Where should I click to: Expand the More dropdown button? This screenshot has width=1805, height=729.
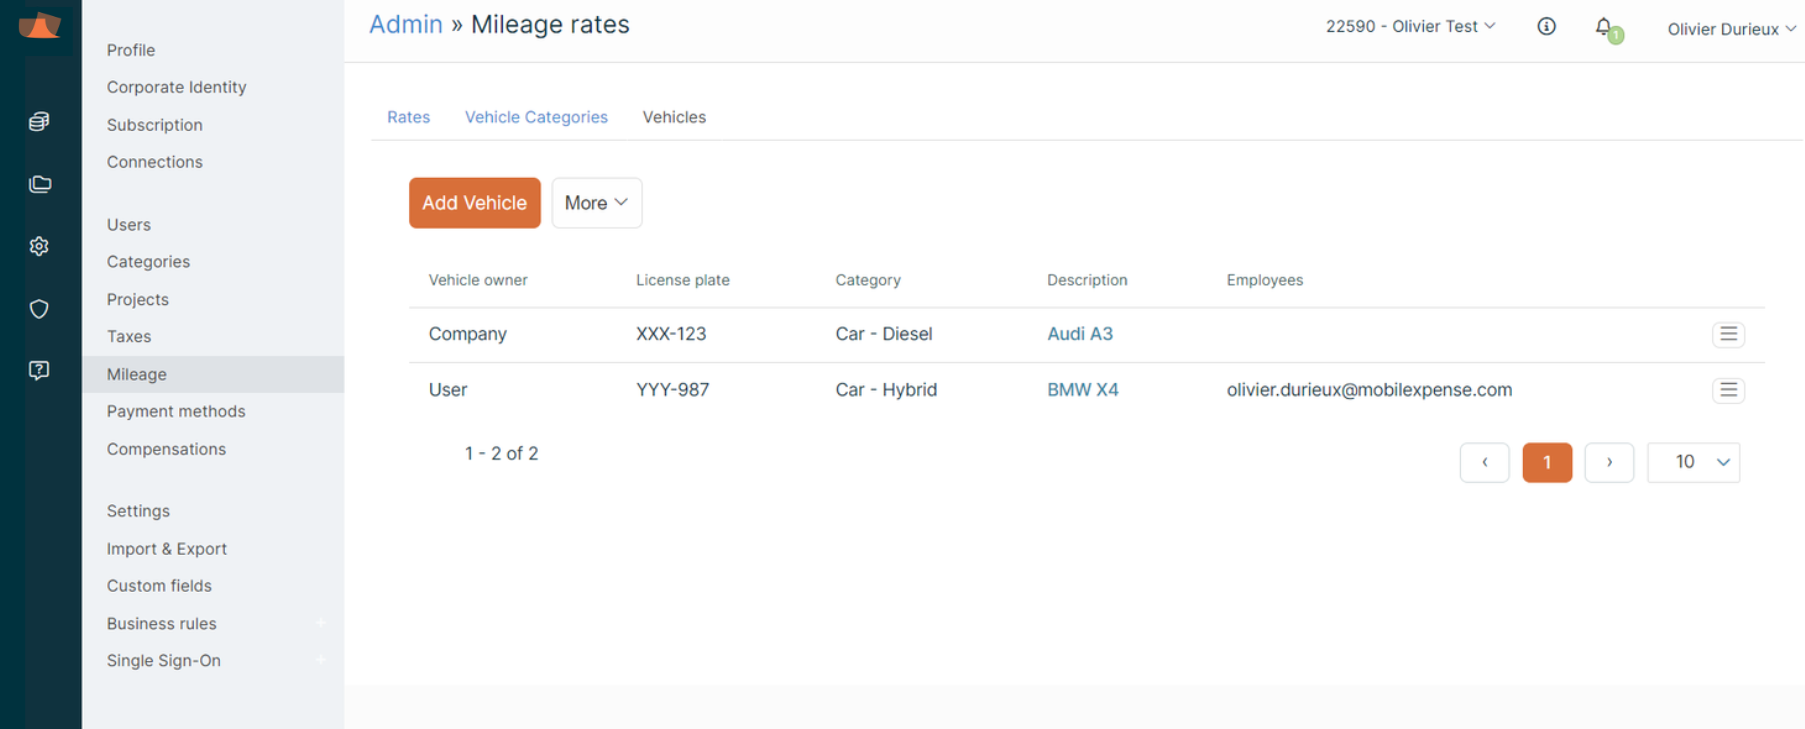[x=596, y=203]
